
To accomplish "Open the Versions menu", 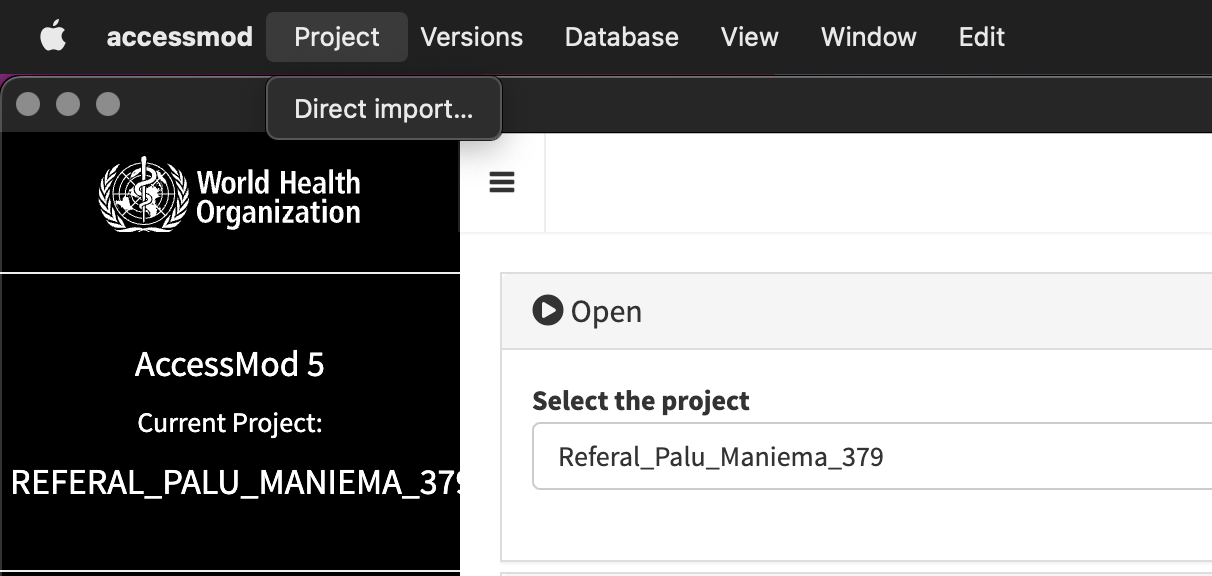I will 471,37.
